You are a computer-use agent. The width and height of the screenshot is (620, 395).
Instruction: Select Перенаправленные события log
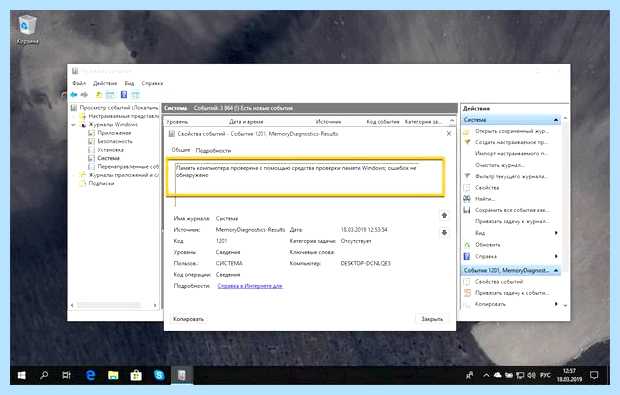(x=128, y=167)
